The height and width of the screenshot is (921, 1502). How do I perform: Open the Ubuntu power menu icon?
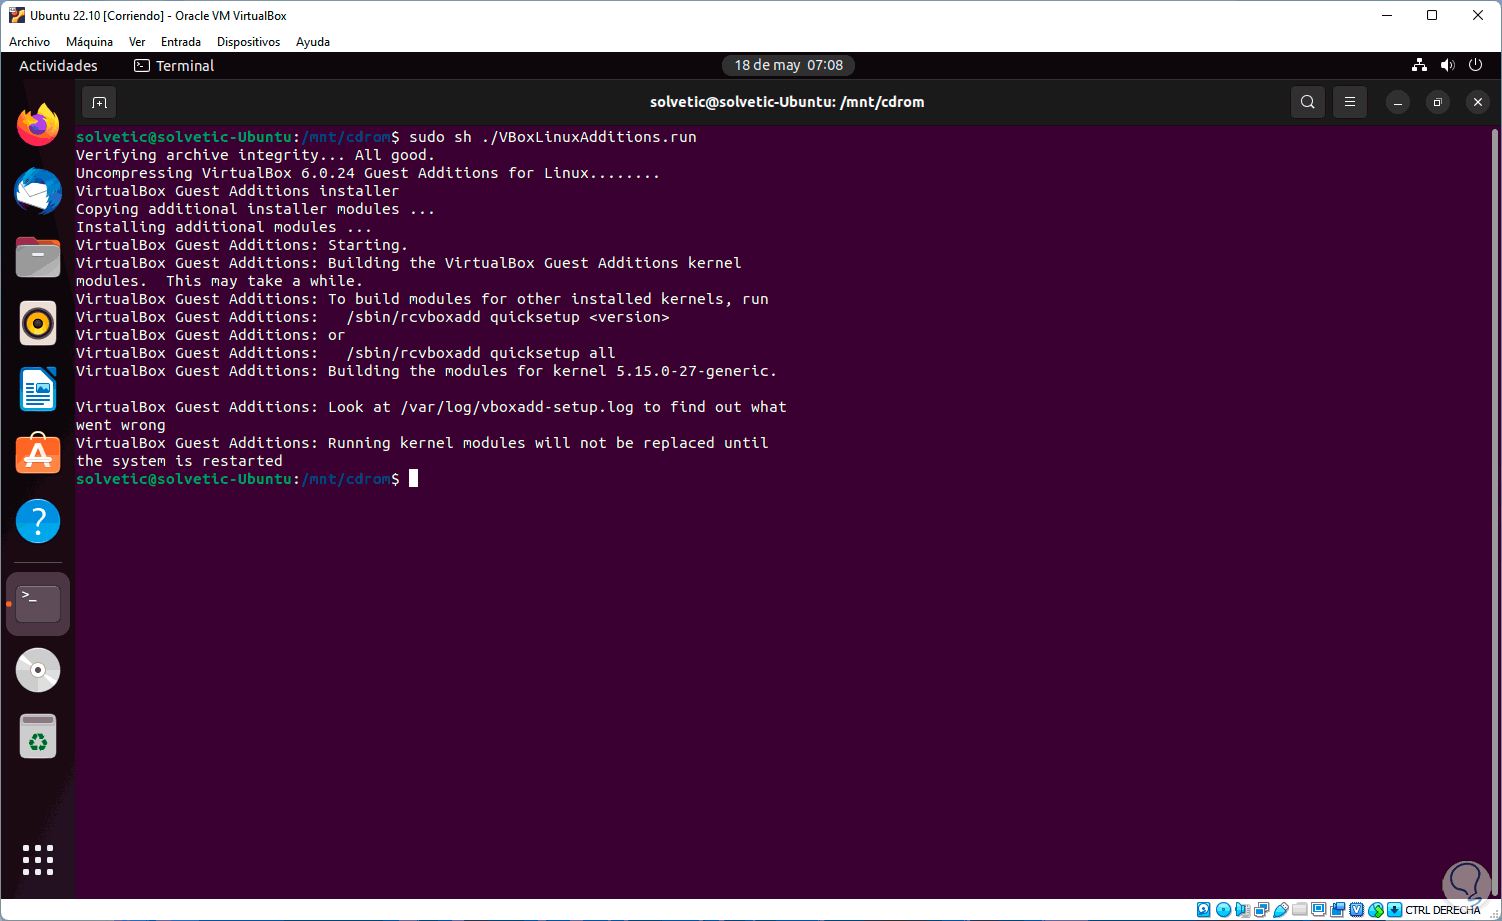click(1475, 65)
